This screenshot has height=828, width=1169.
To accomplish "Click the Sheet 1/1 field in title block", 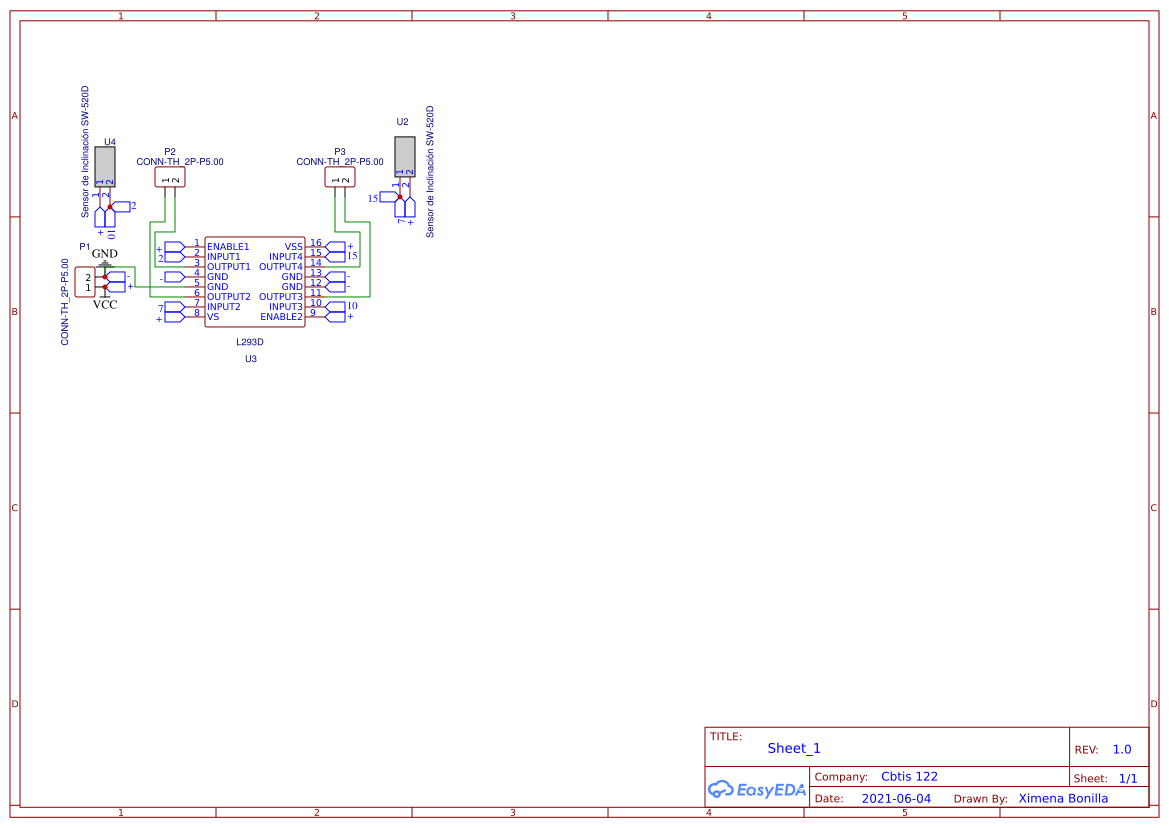I will click(x=1110, y=777).
